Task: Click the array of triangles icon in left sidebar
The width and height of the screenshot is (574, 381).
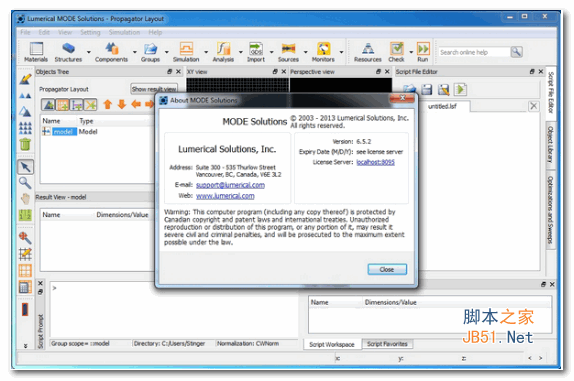Action: coord(25,128)
